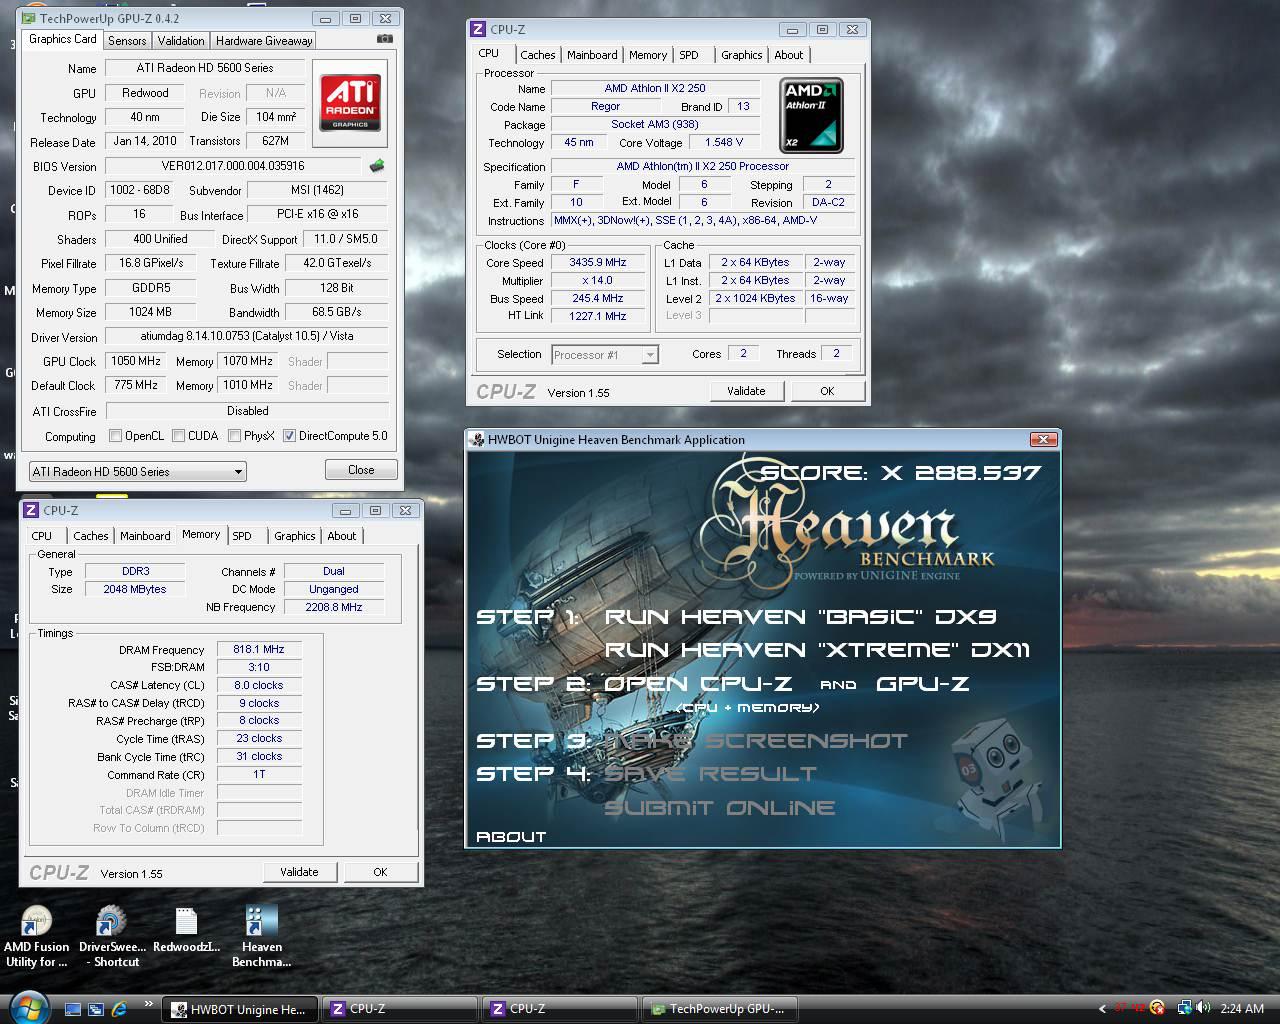Show hidden tray icons arrow

tap(1102, 1009)
